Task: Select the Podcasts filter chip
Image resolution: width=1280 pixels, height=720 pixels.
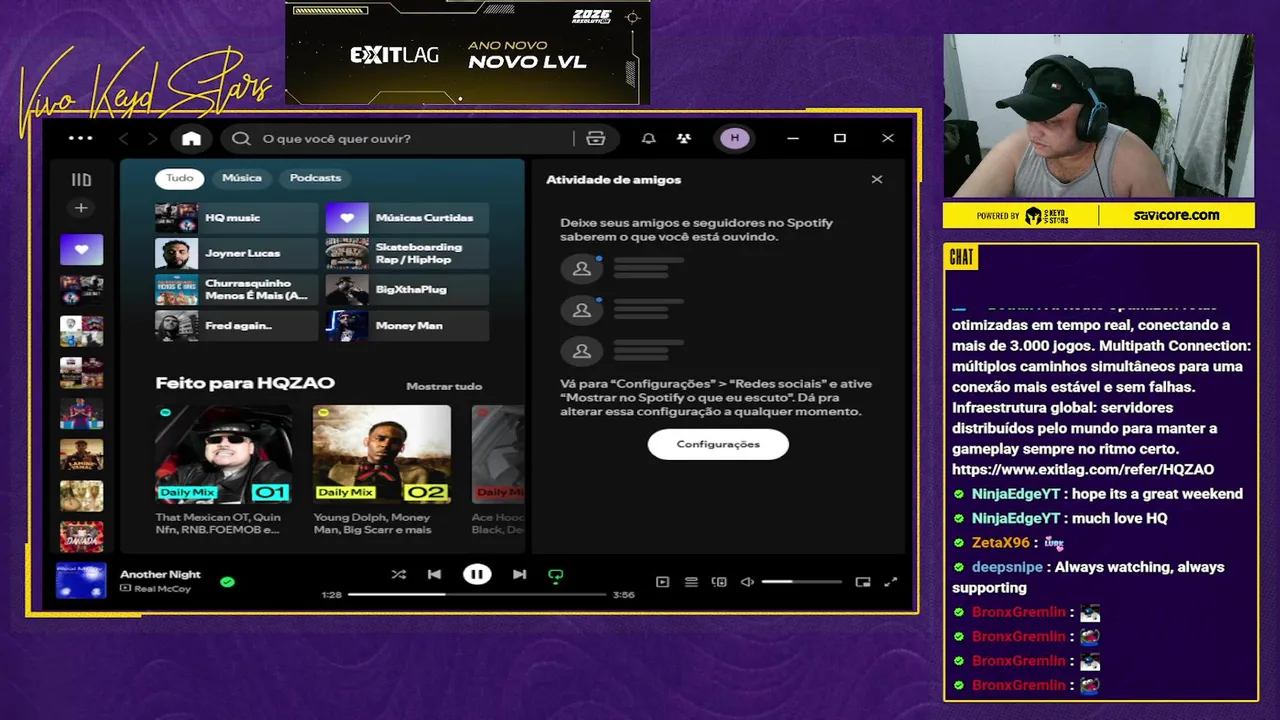Action: (315, 178)
